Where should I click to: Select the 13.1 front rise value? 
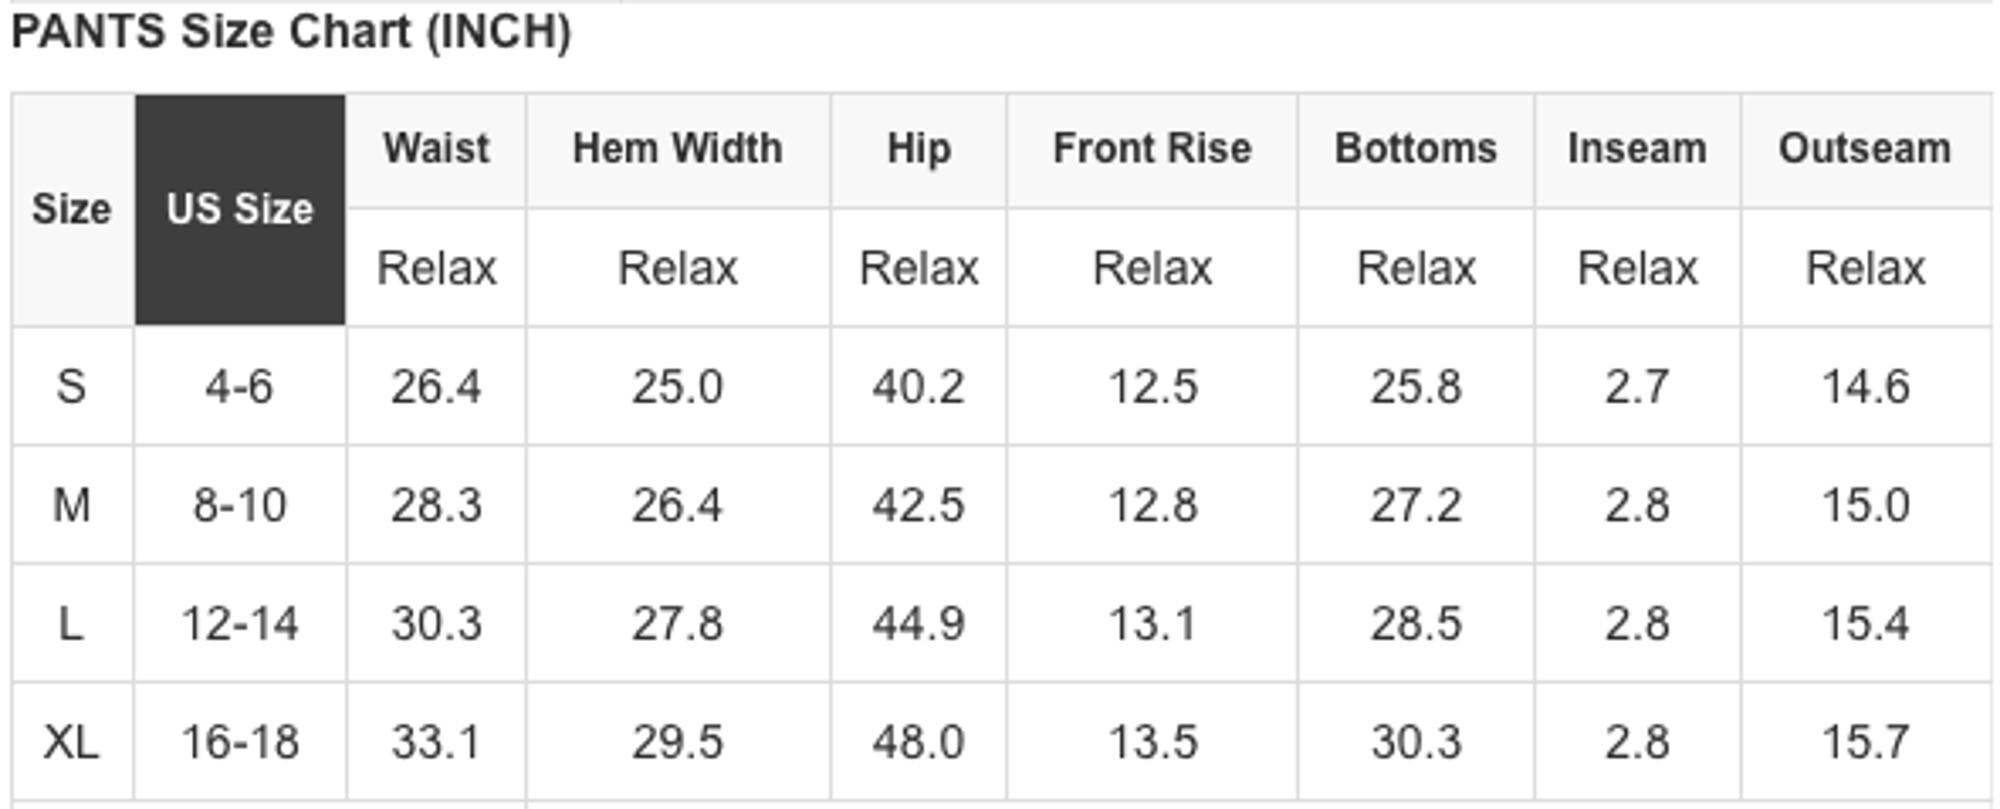(1152, 624)
